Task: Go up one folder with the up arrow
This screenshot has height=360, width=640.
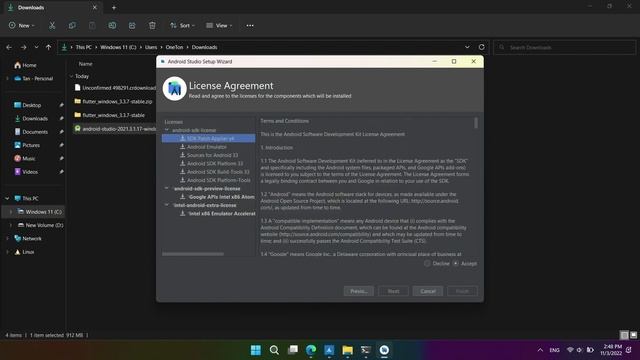Action: coord(49,47)
